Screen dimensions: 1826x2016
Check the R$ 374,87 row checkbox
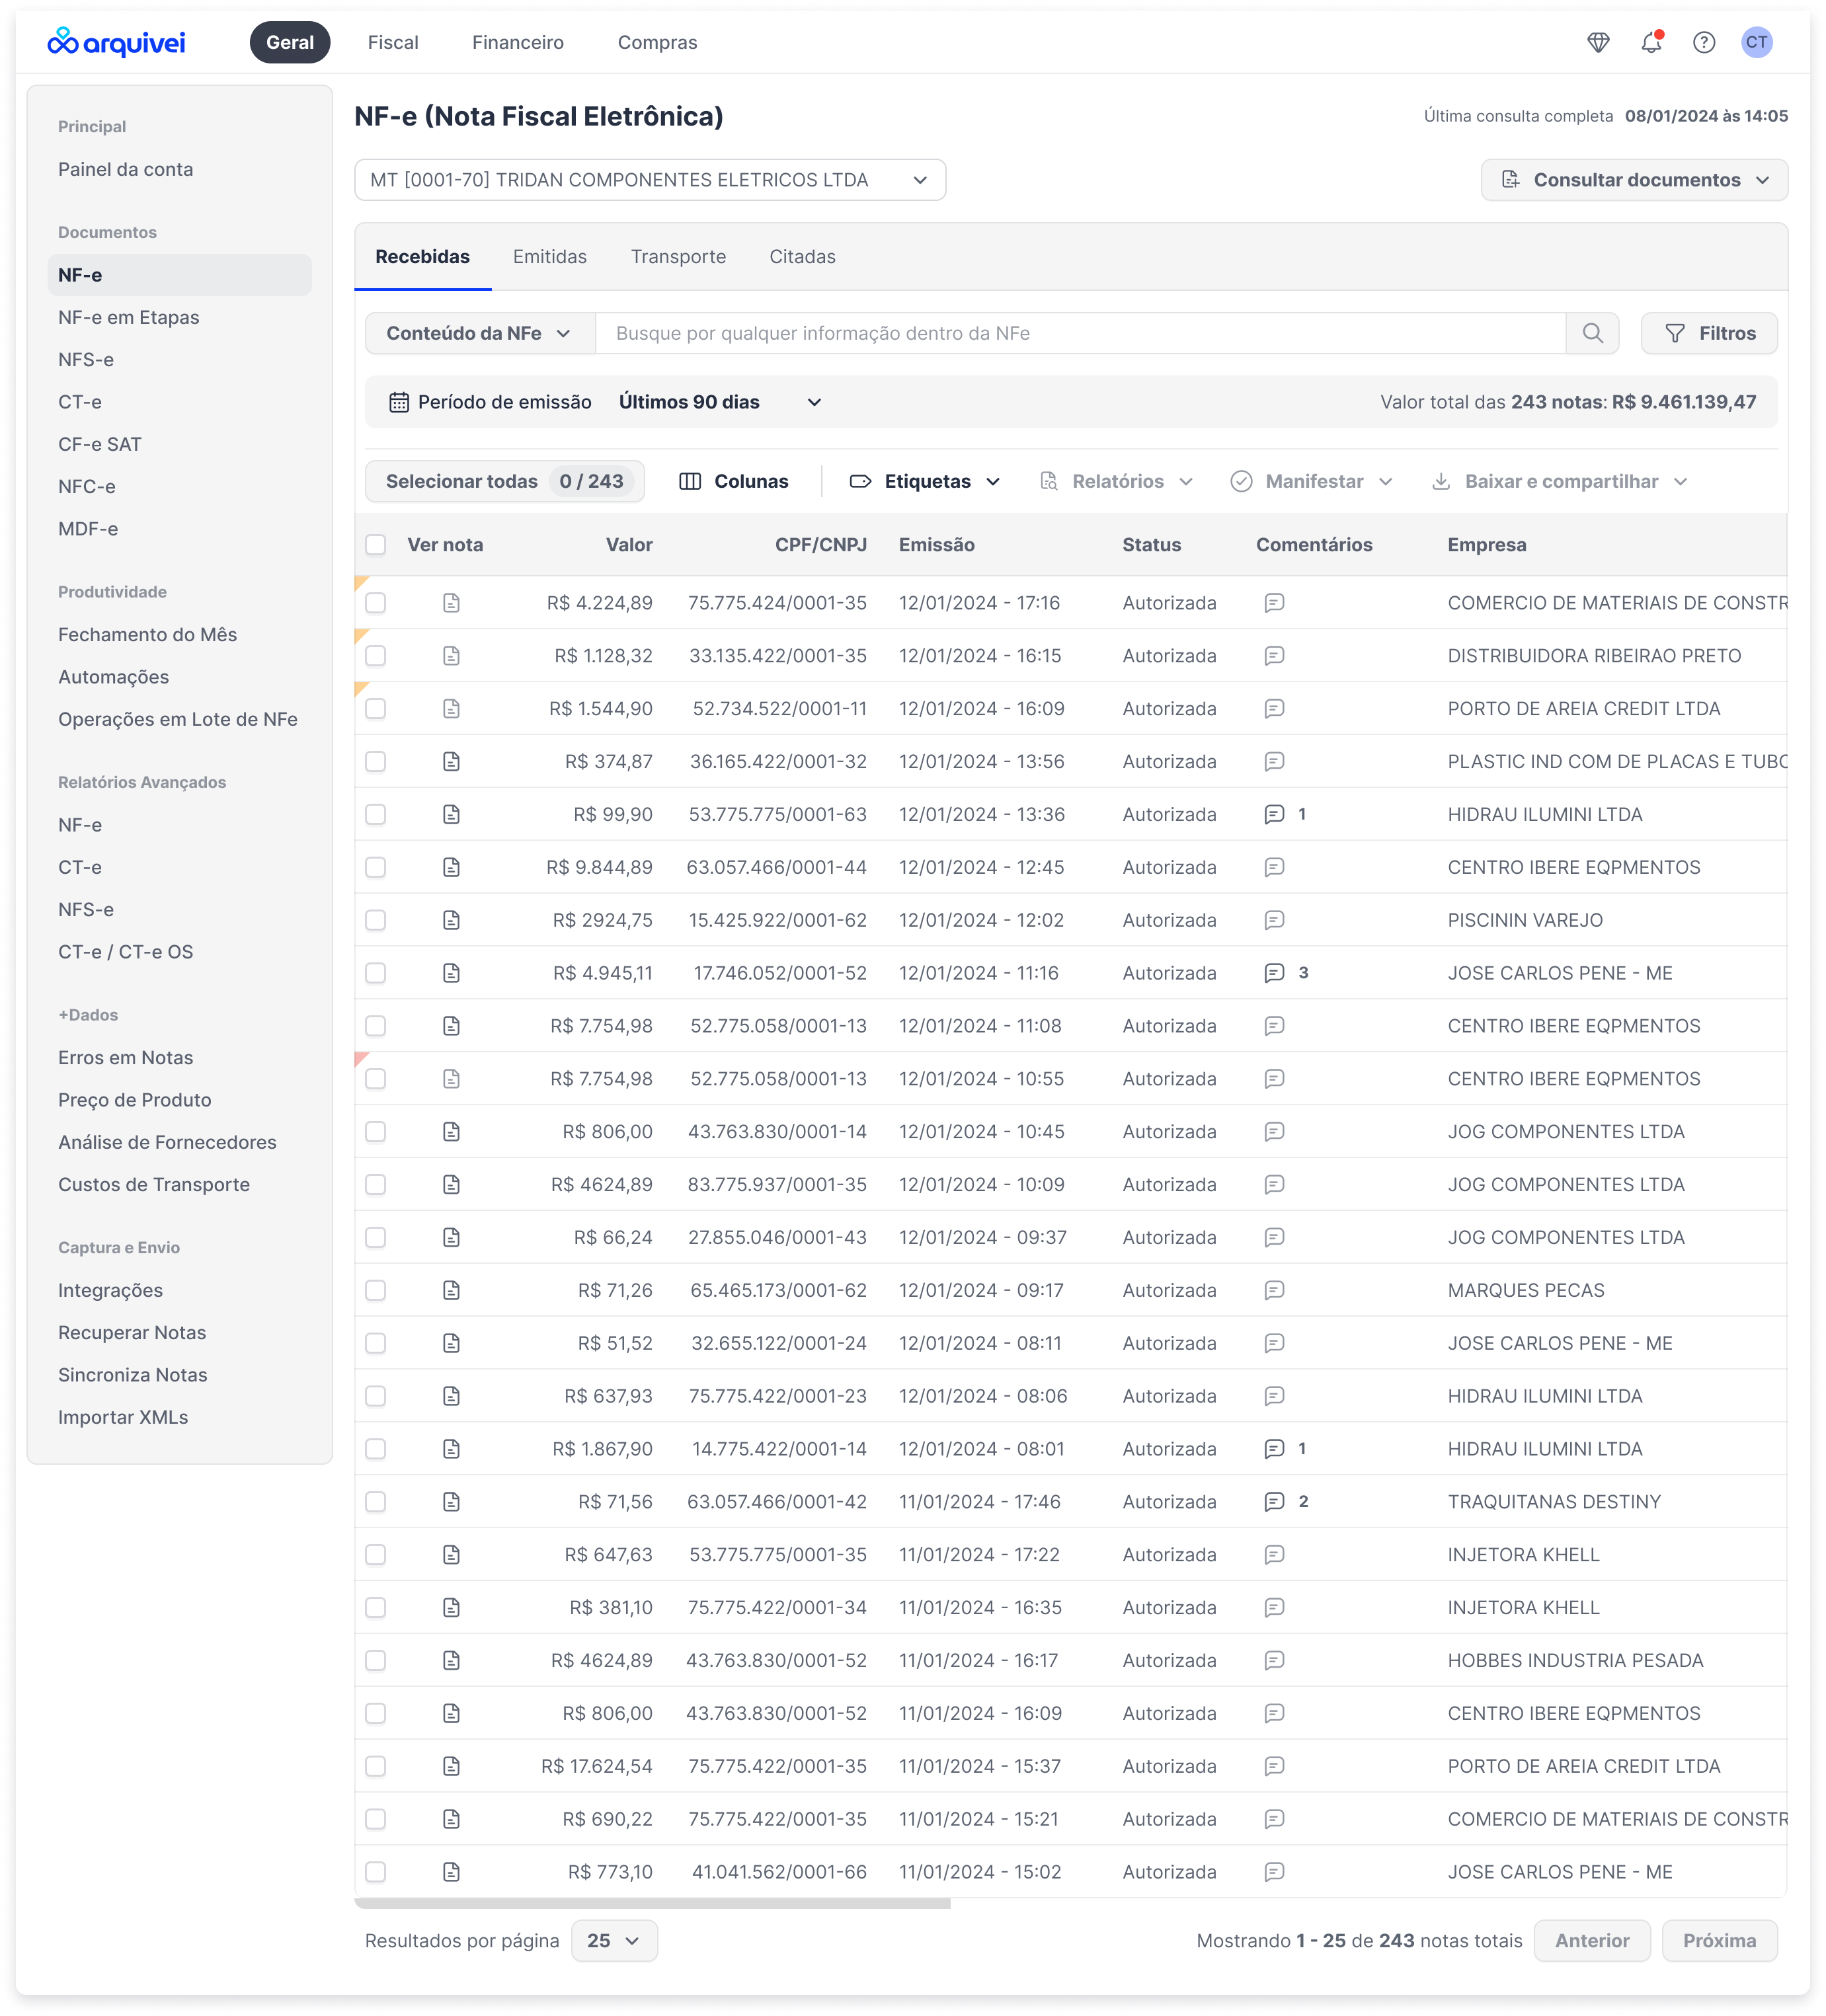375,762
